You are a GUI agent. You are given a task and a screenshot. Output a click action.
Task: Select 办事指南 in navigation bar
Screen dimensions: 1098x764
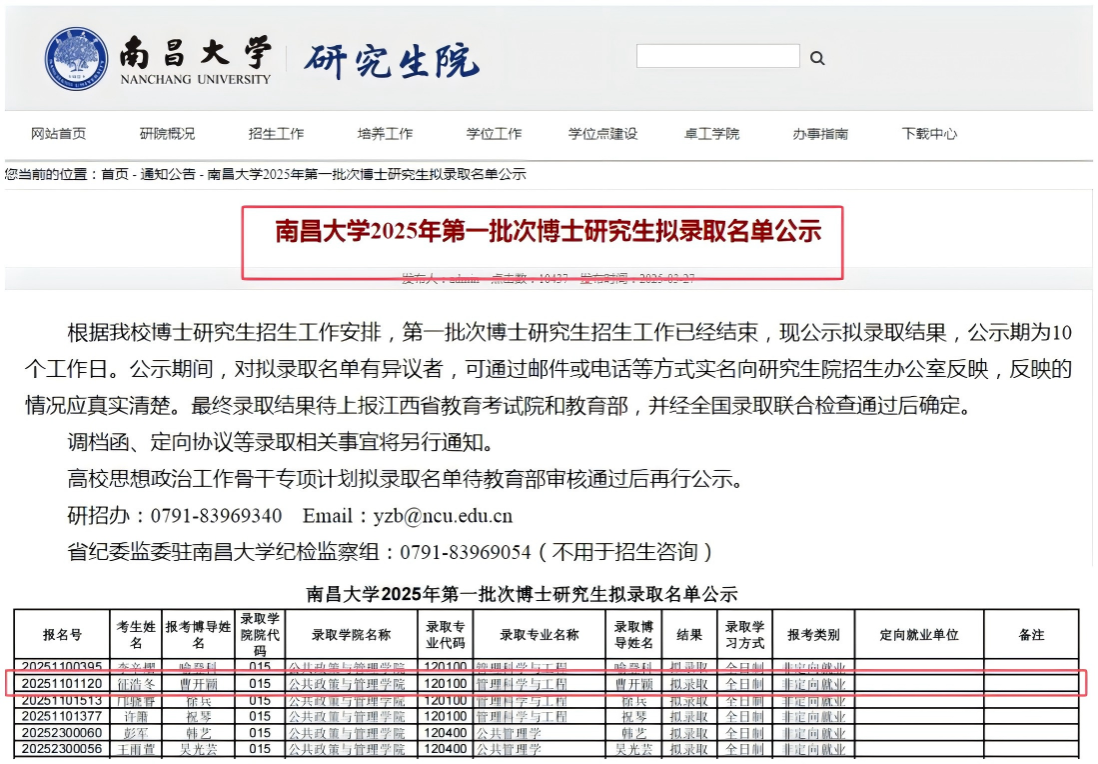(820, 134)
